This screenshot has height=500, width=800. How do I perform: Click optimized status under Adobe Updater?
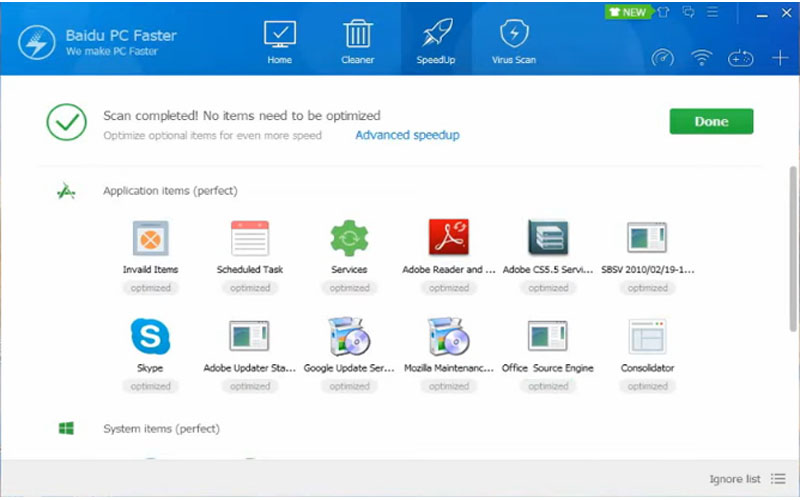(x=250, y=387)
